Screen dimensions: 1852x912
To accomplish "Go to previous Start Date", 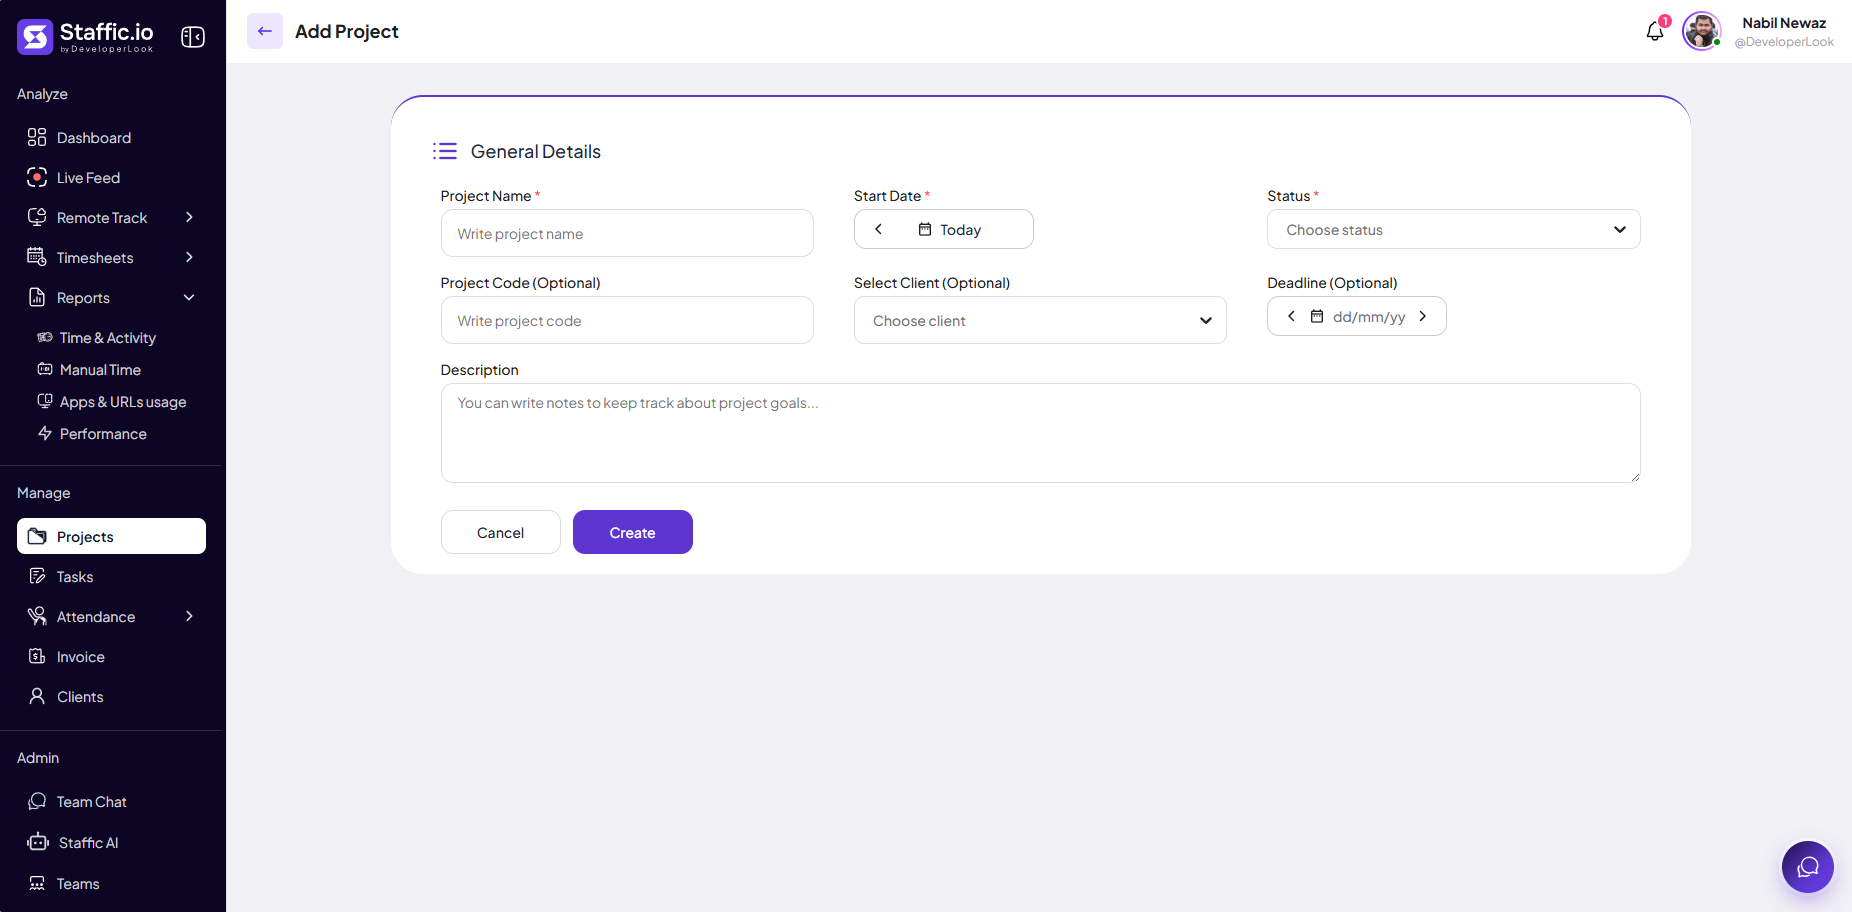I will (x=879, y=229).
